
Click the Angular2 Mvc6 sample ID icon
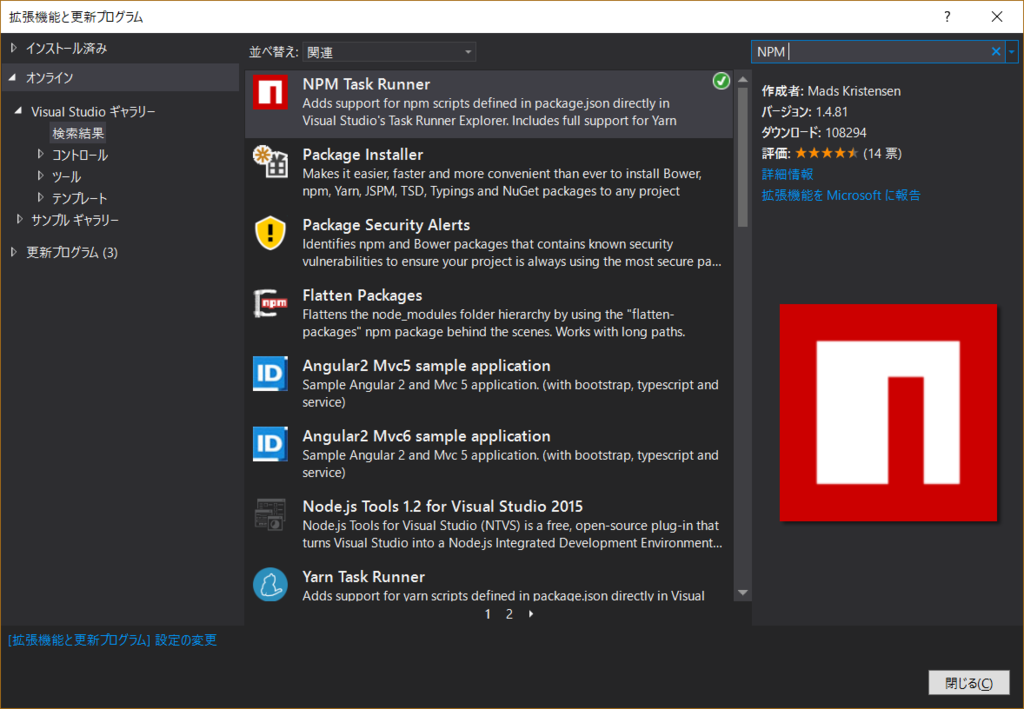270,444
